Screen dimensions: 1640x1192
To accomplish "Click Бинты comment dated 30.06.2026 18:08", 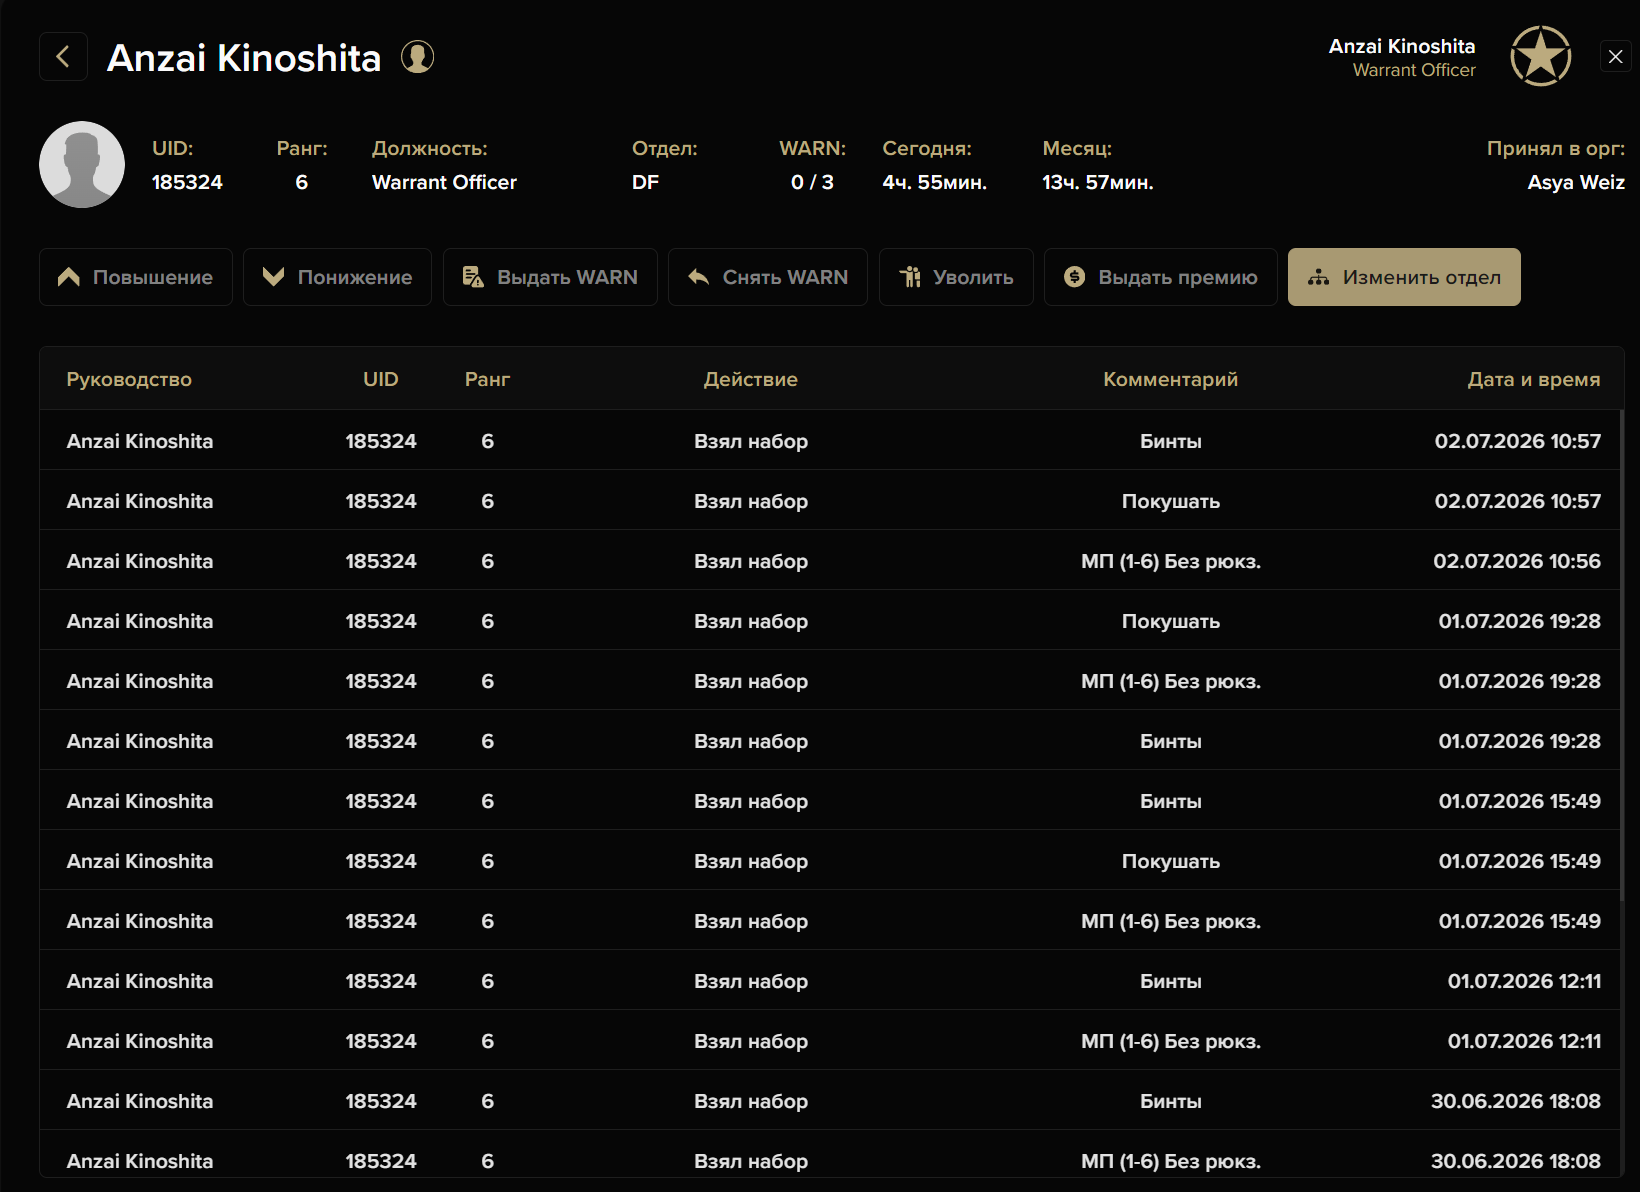I will [x=1171, y=1101].
